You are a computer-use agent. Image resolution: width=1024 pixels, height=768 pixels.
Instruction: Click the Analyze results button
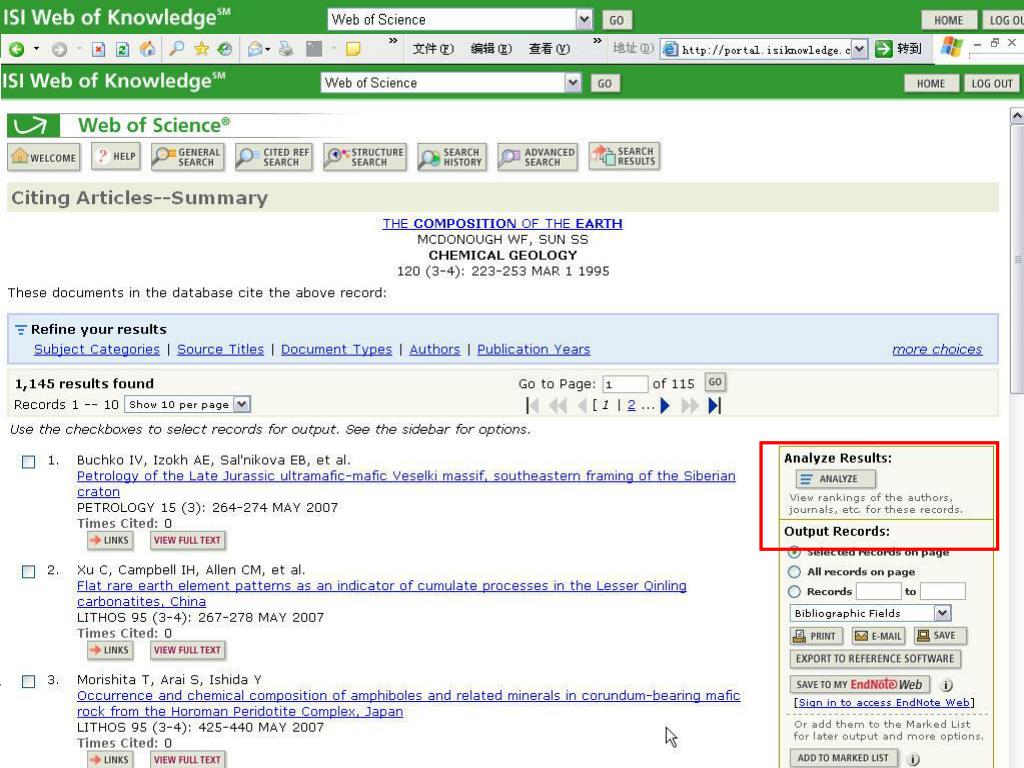click(836, 479)
